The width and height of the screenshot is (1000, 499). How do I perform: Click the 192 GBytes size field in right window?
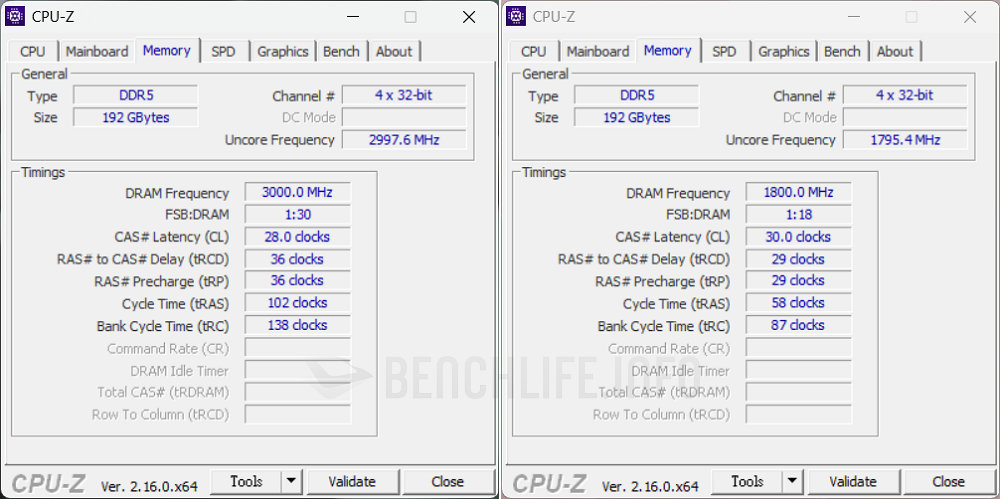[x=637, y=117]
